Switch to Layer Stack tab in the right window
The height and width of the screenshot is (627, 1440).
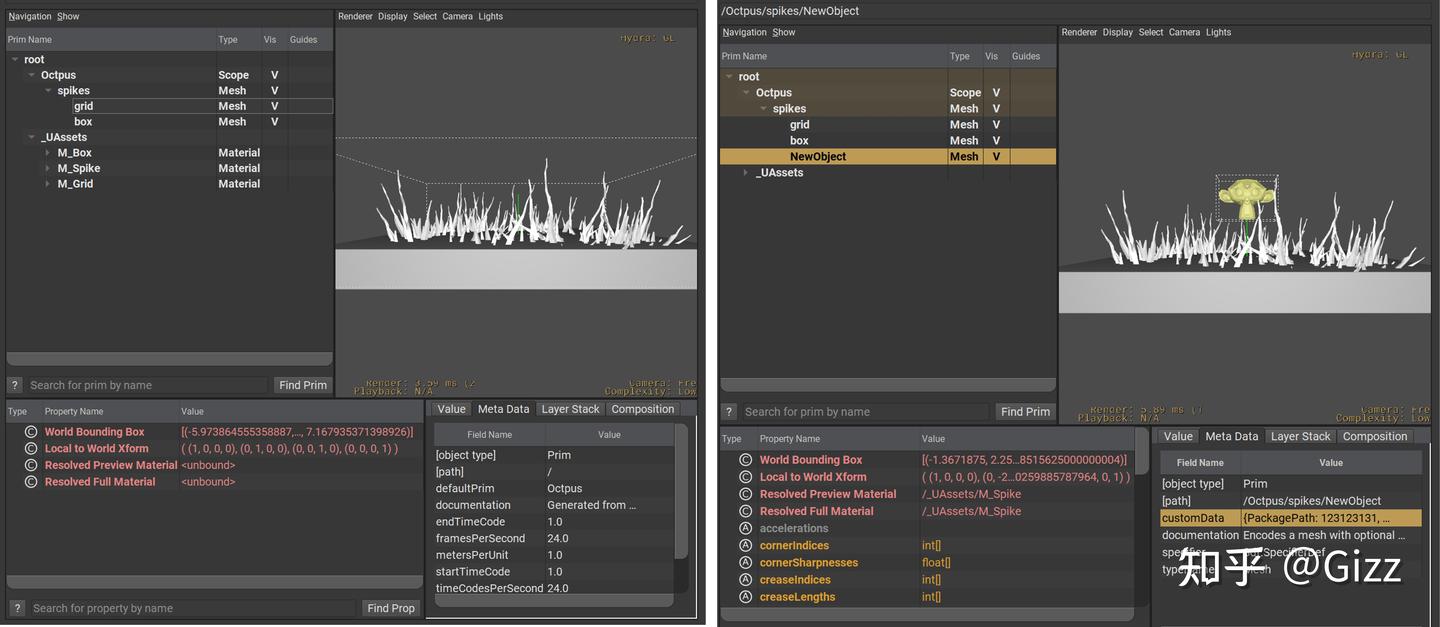tap(1300, 437)
